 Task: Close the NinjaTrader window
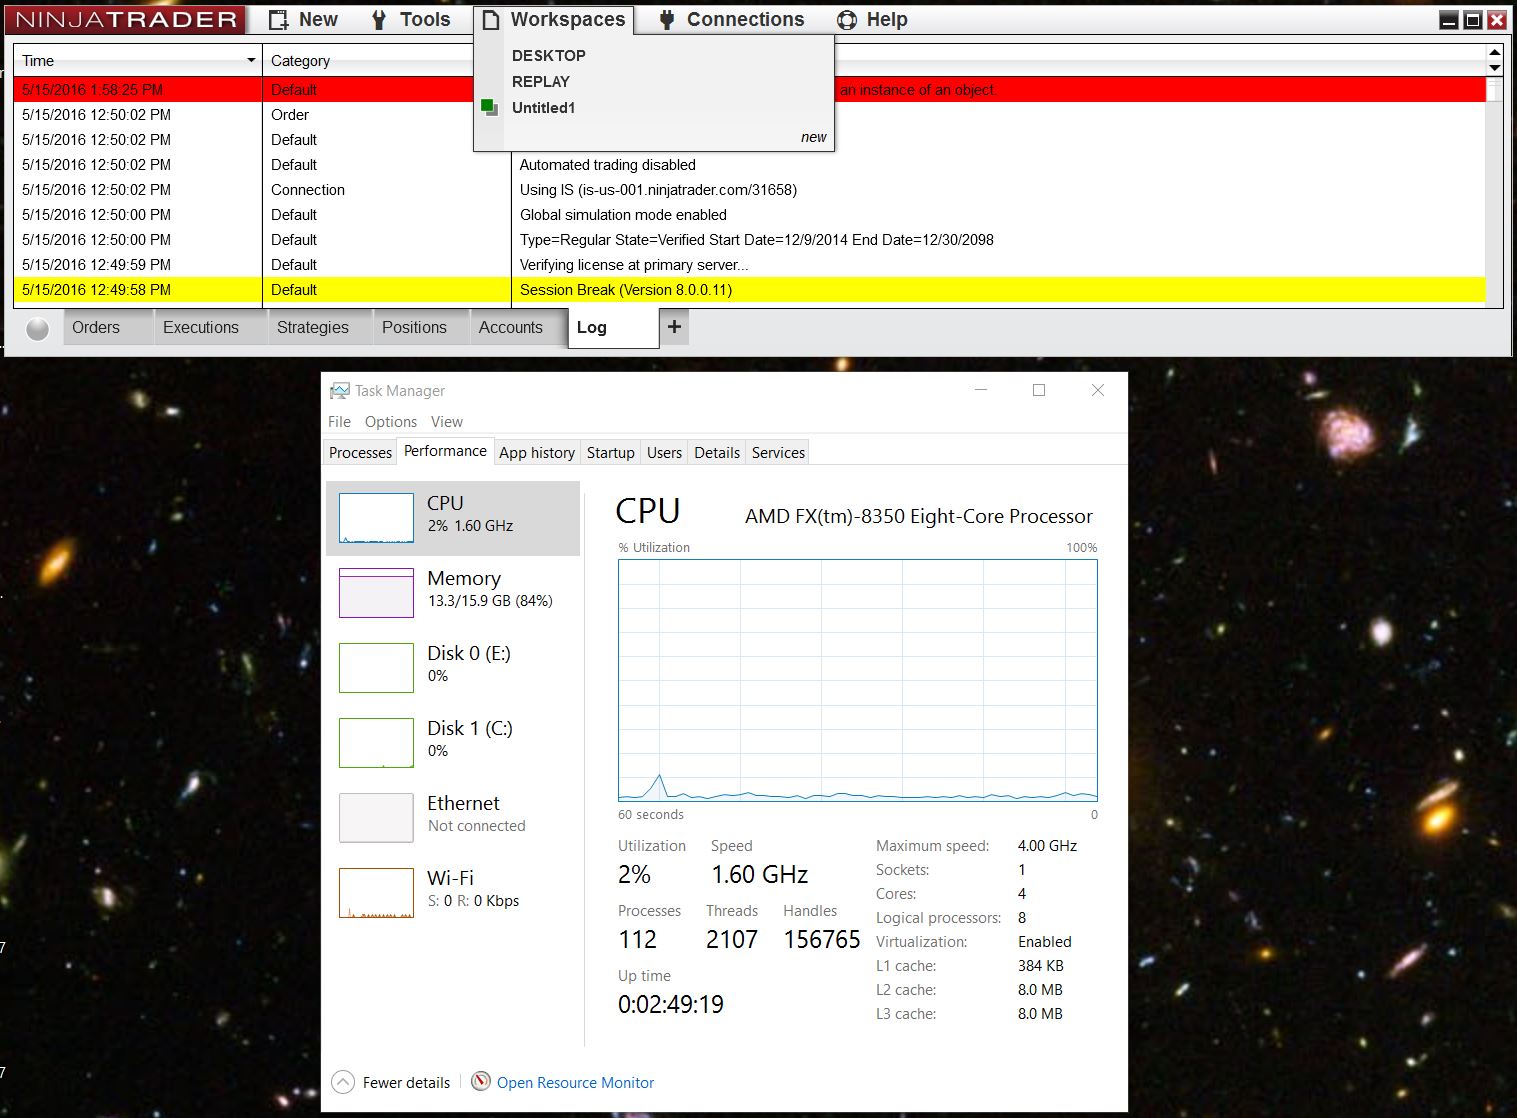point(1497,20)
